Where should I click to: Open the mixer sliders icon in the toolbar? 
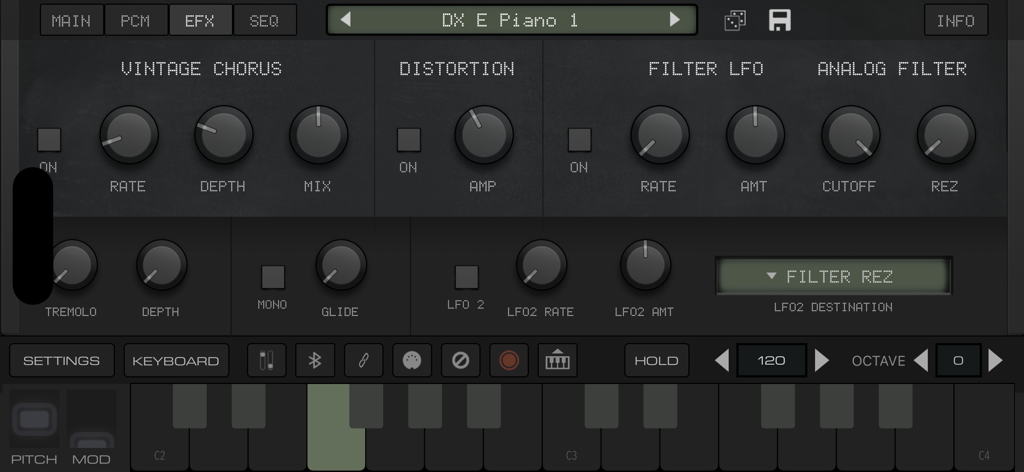(x=266, y=360)
